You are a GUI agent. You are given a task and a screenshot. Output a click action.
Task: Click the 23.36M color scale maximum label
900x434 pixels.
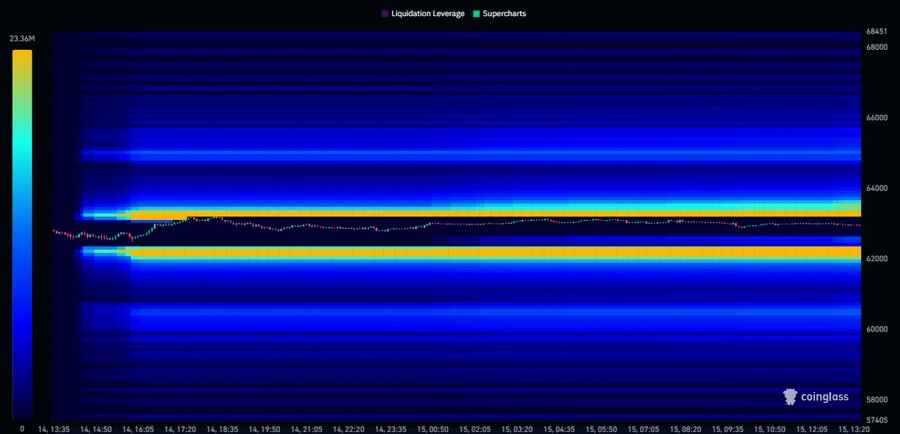[x=22, y=39]
